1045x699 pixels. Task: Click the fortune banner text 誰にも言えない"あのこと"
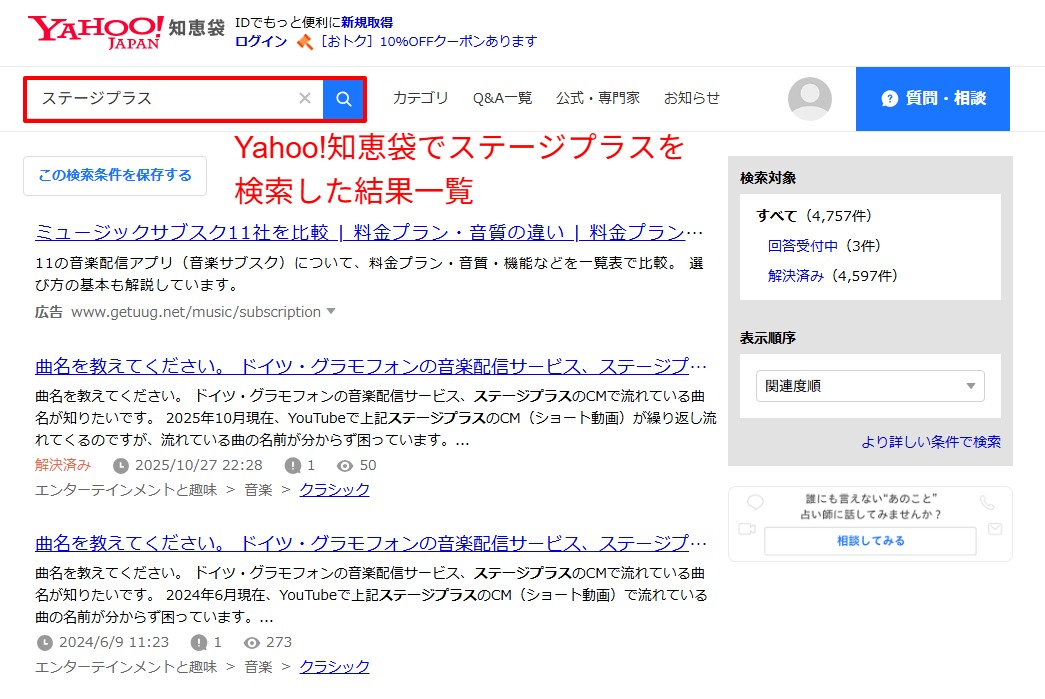click(871, 498)
